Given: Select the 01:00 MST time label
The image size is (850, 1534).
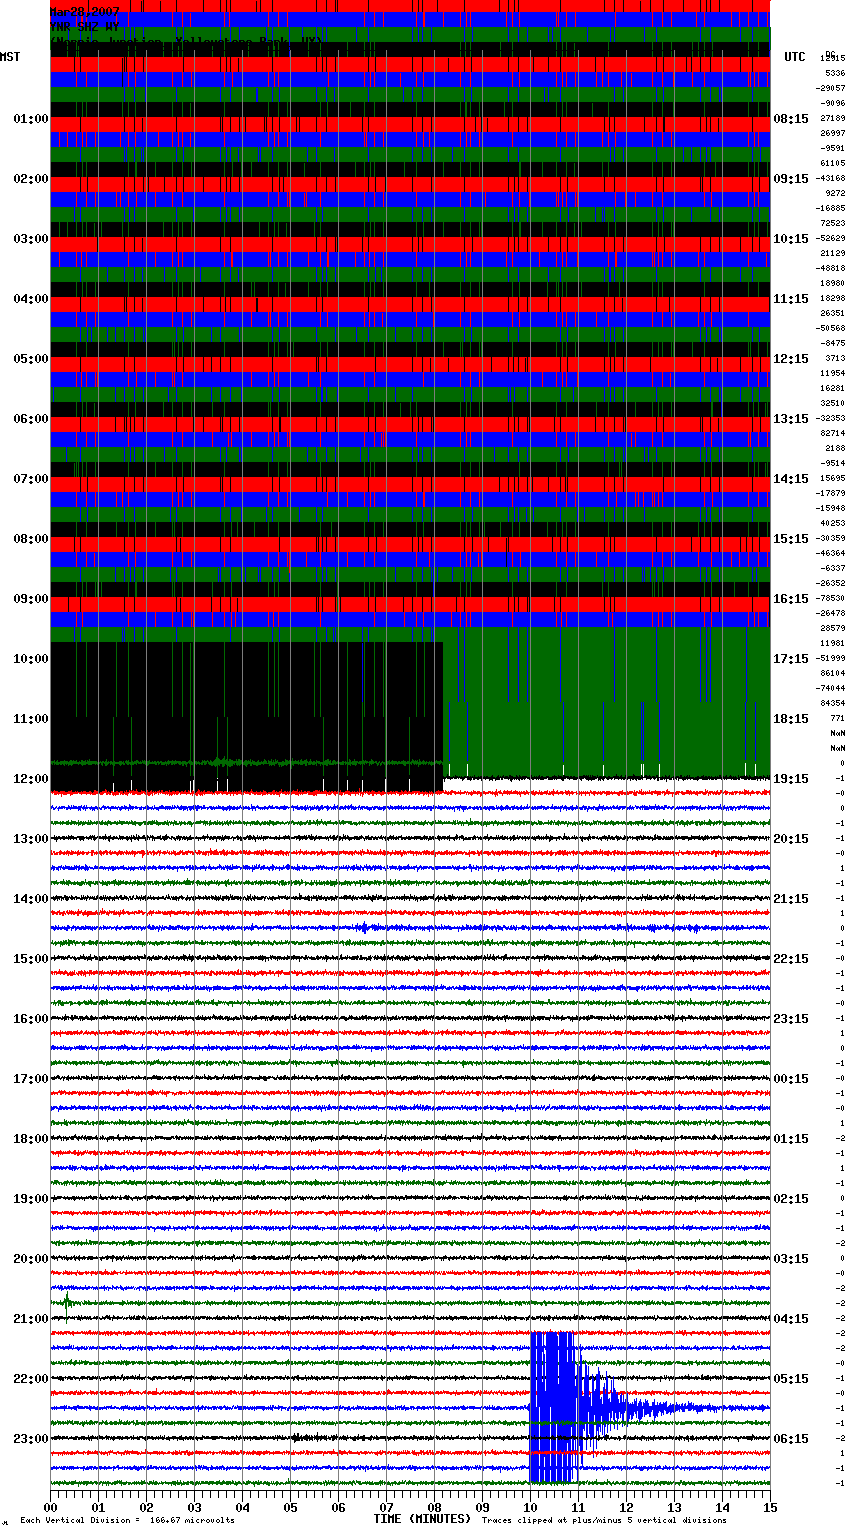Looking at the screenshot, I should (31, 119).
